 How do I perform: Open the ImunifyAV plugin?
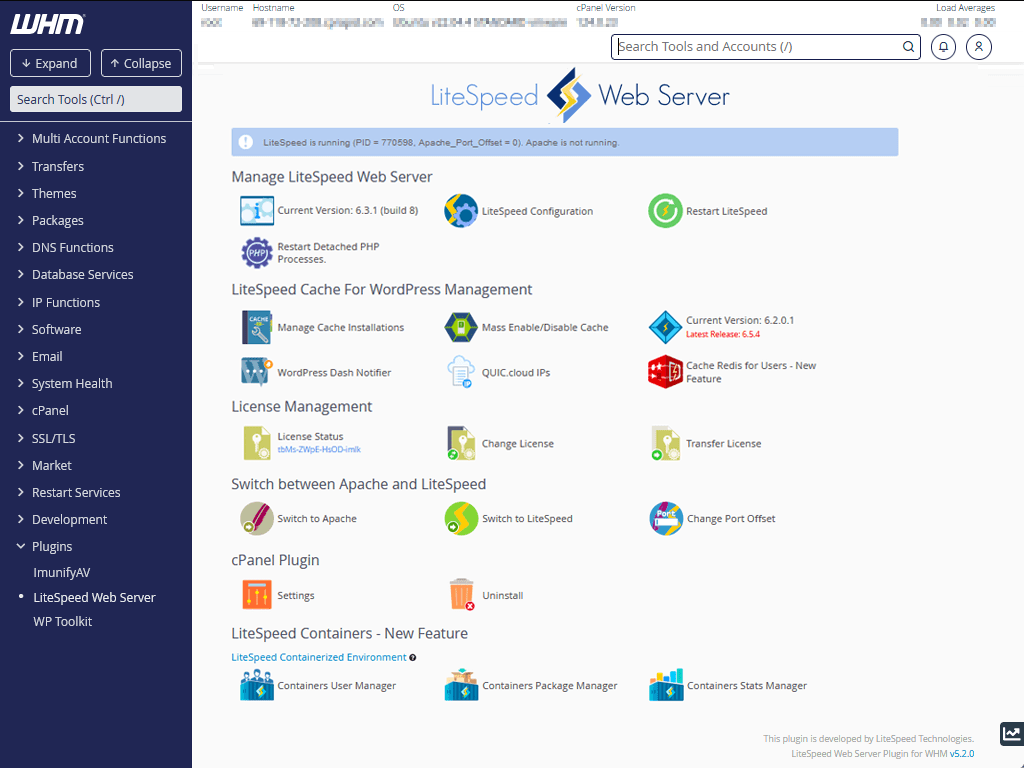coord(61,571)
